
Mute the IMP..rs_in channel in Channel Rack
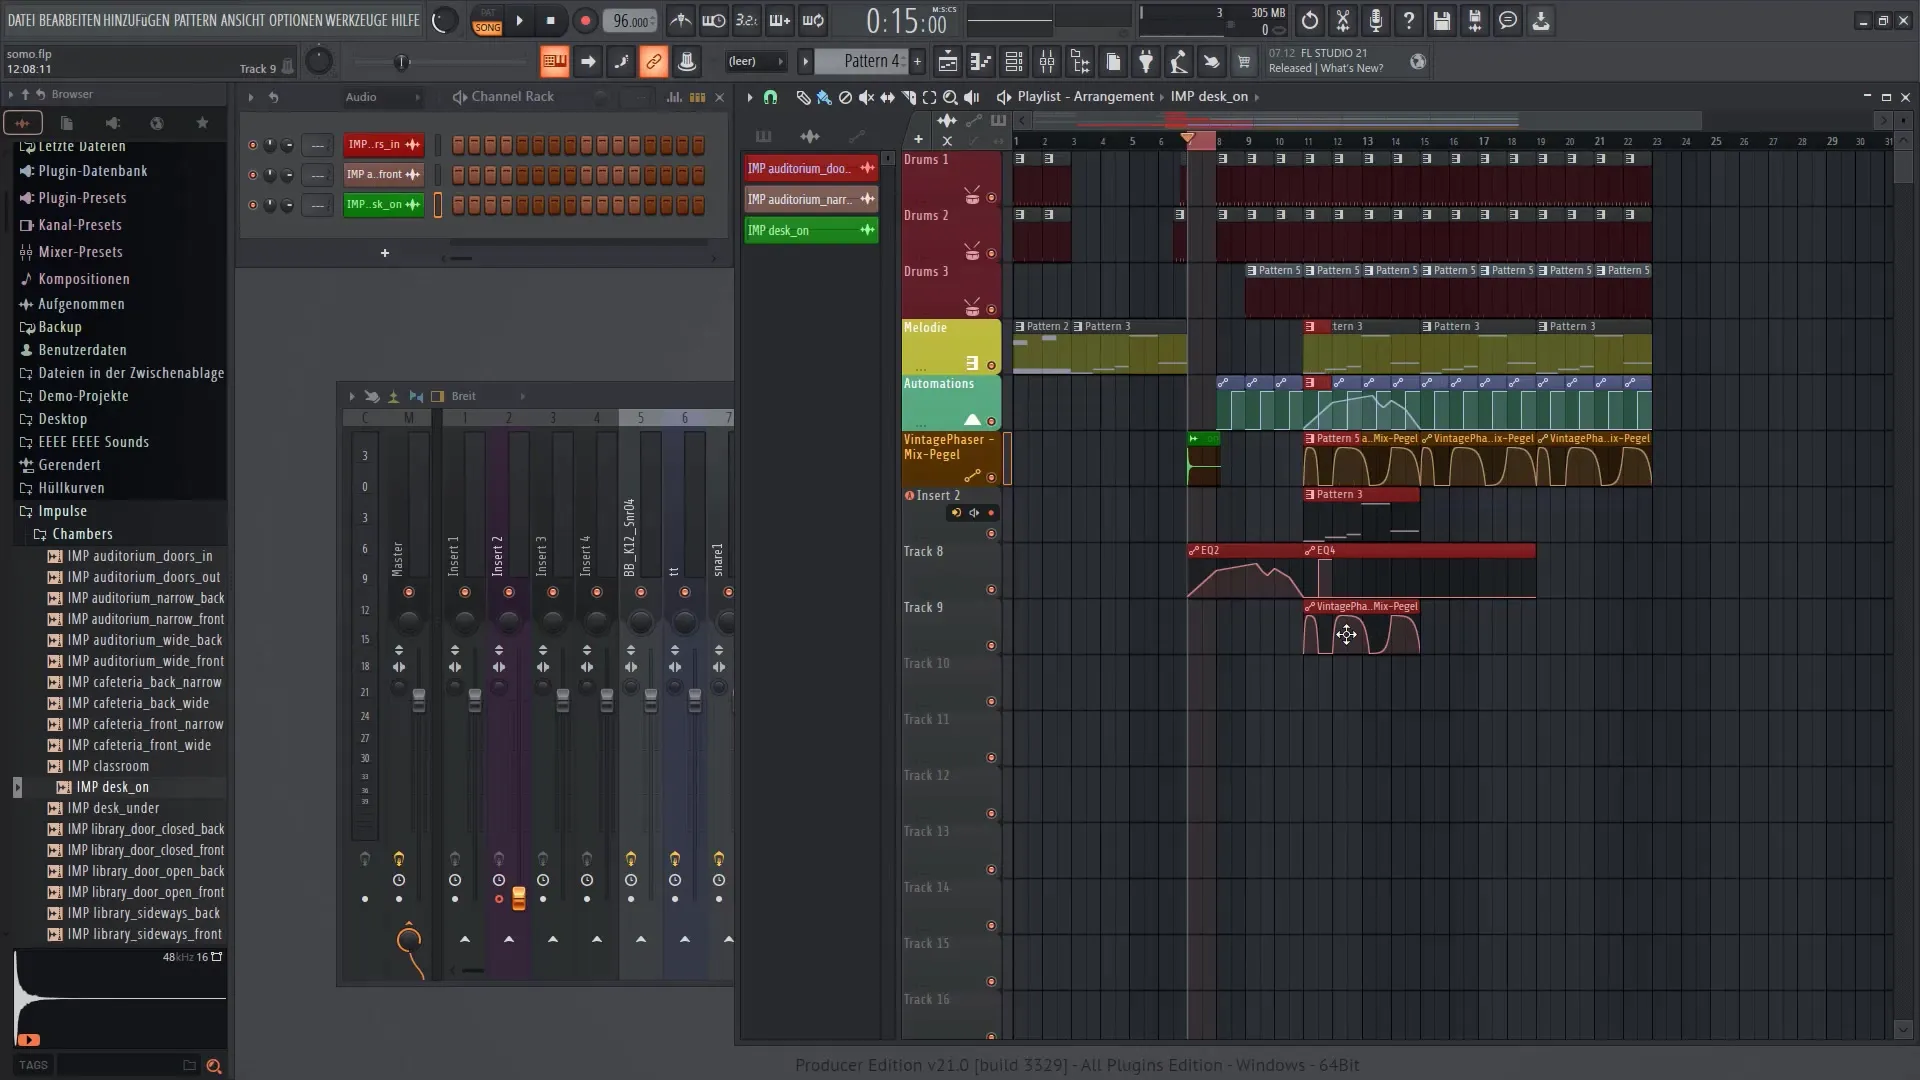pos(252,145)
